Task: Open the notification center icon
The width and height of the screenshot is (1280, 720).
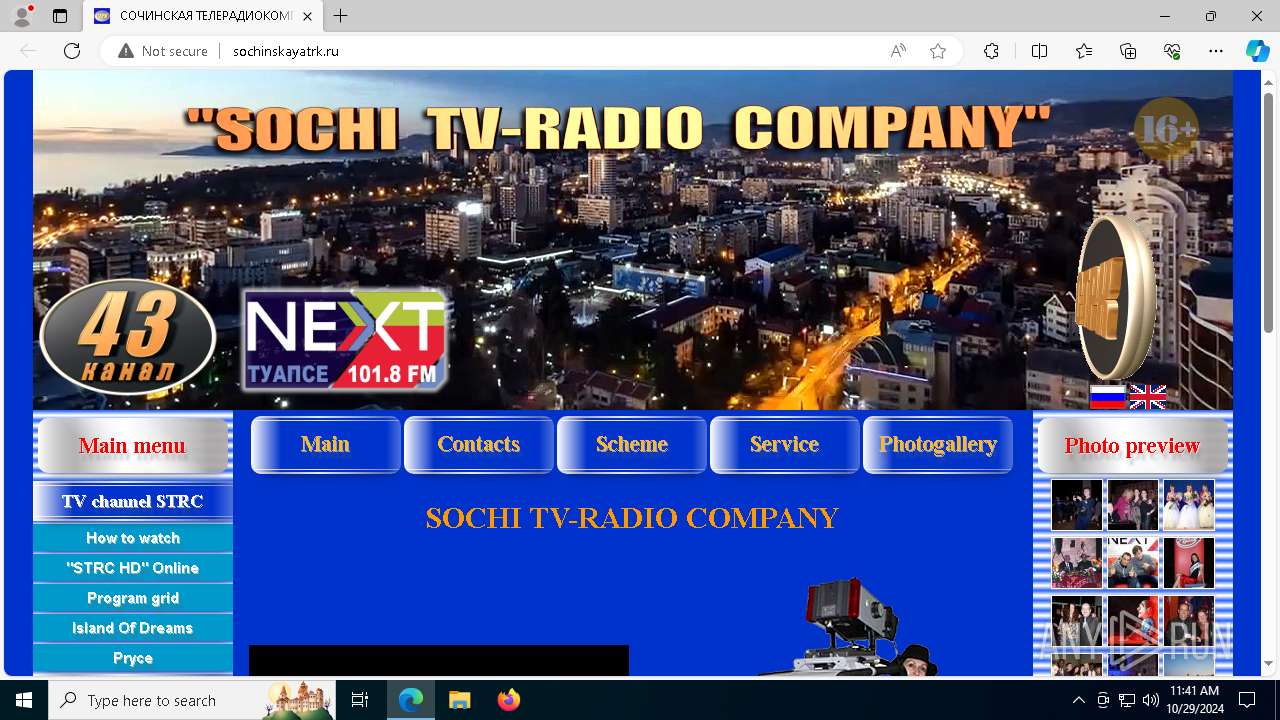Action: point(1247,700)
